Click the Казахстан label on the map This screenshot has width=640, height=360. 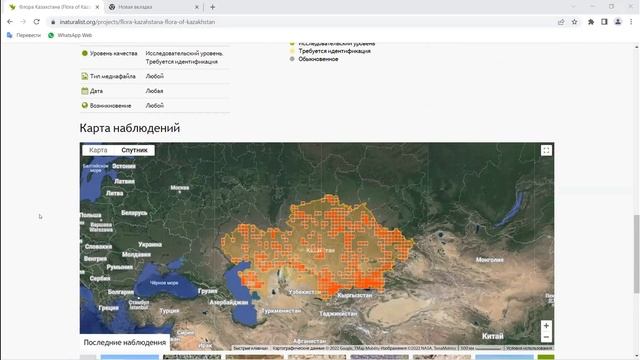coord(320,250)
